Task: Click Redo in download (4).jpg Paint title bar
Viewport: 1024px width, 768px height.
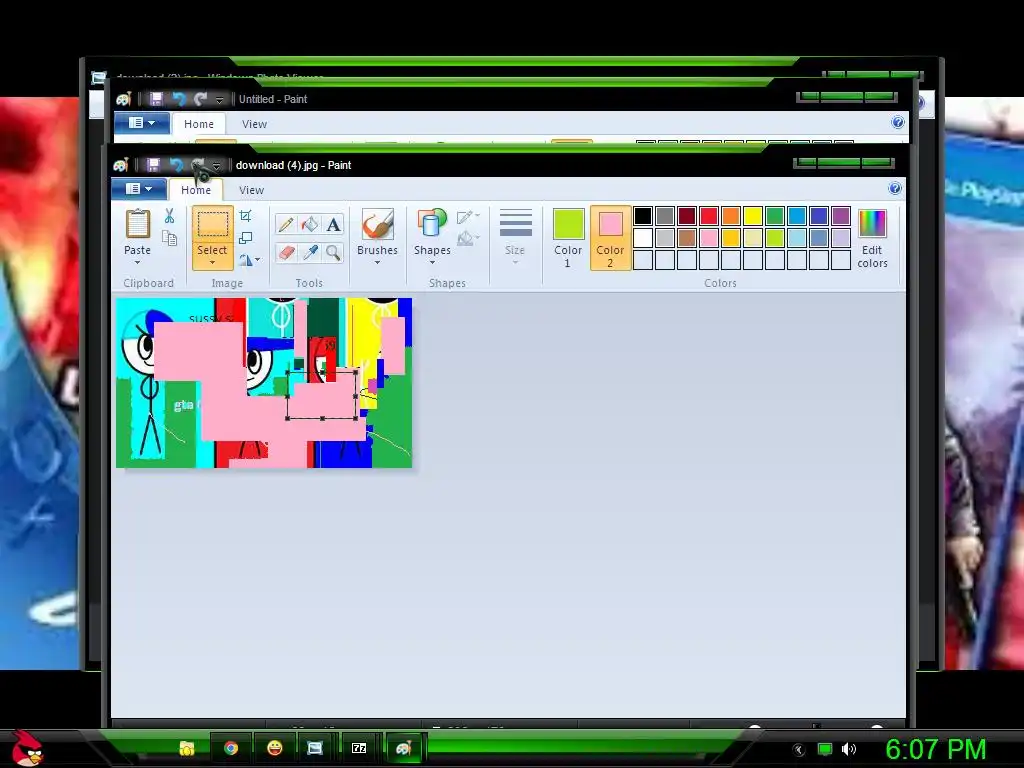Action: point(198,165)
